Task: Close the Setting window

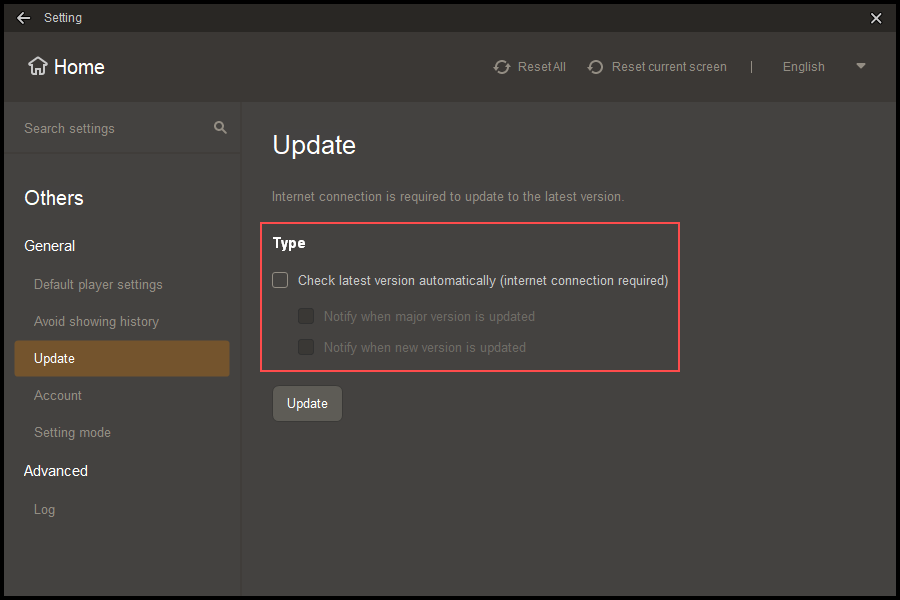Action: click(x=876, y=18)
